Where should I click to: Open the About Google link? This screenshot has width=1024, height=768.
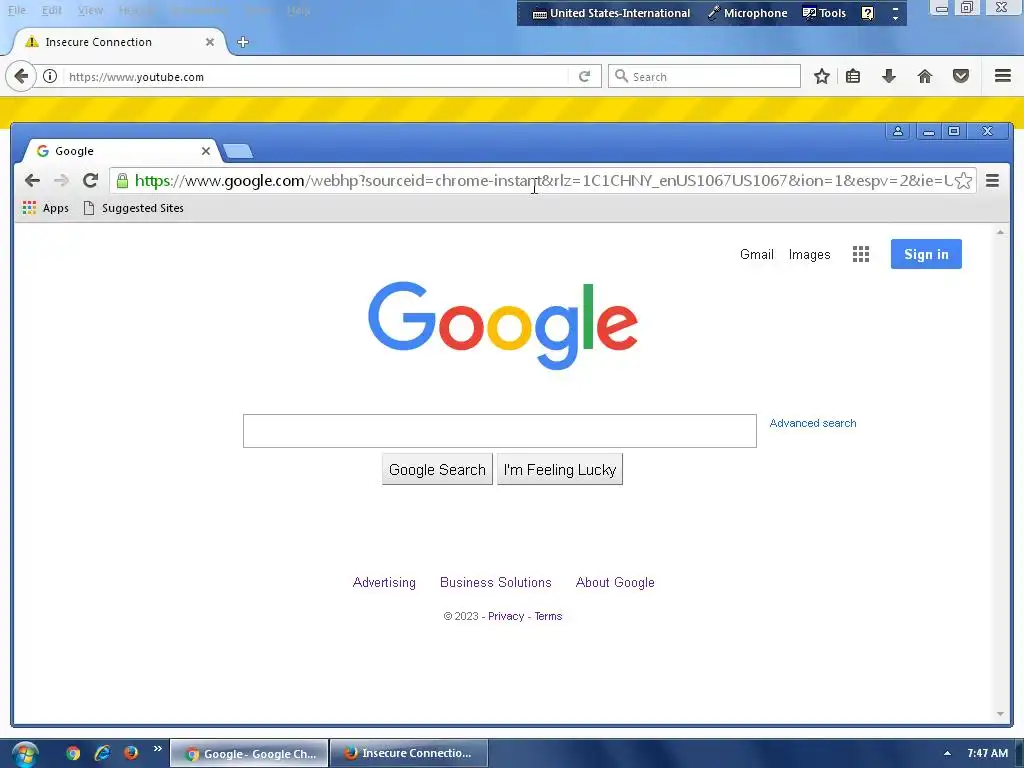(x=615, y=583)
